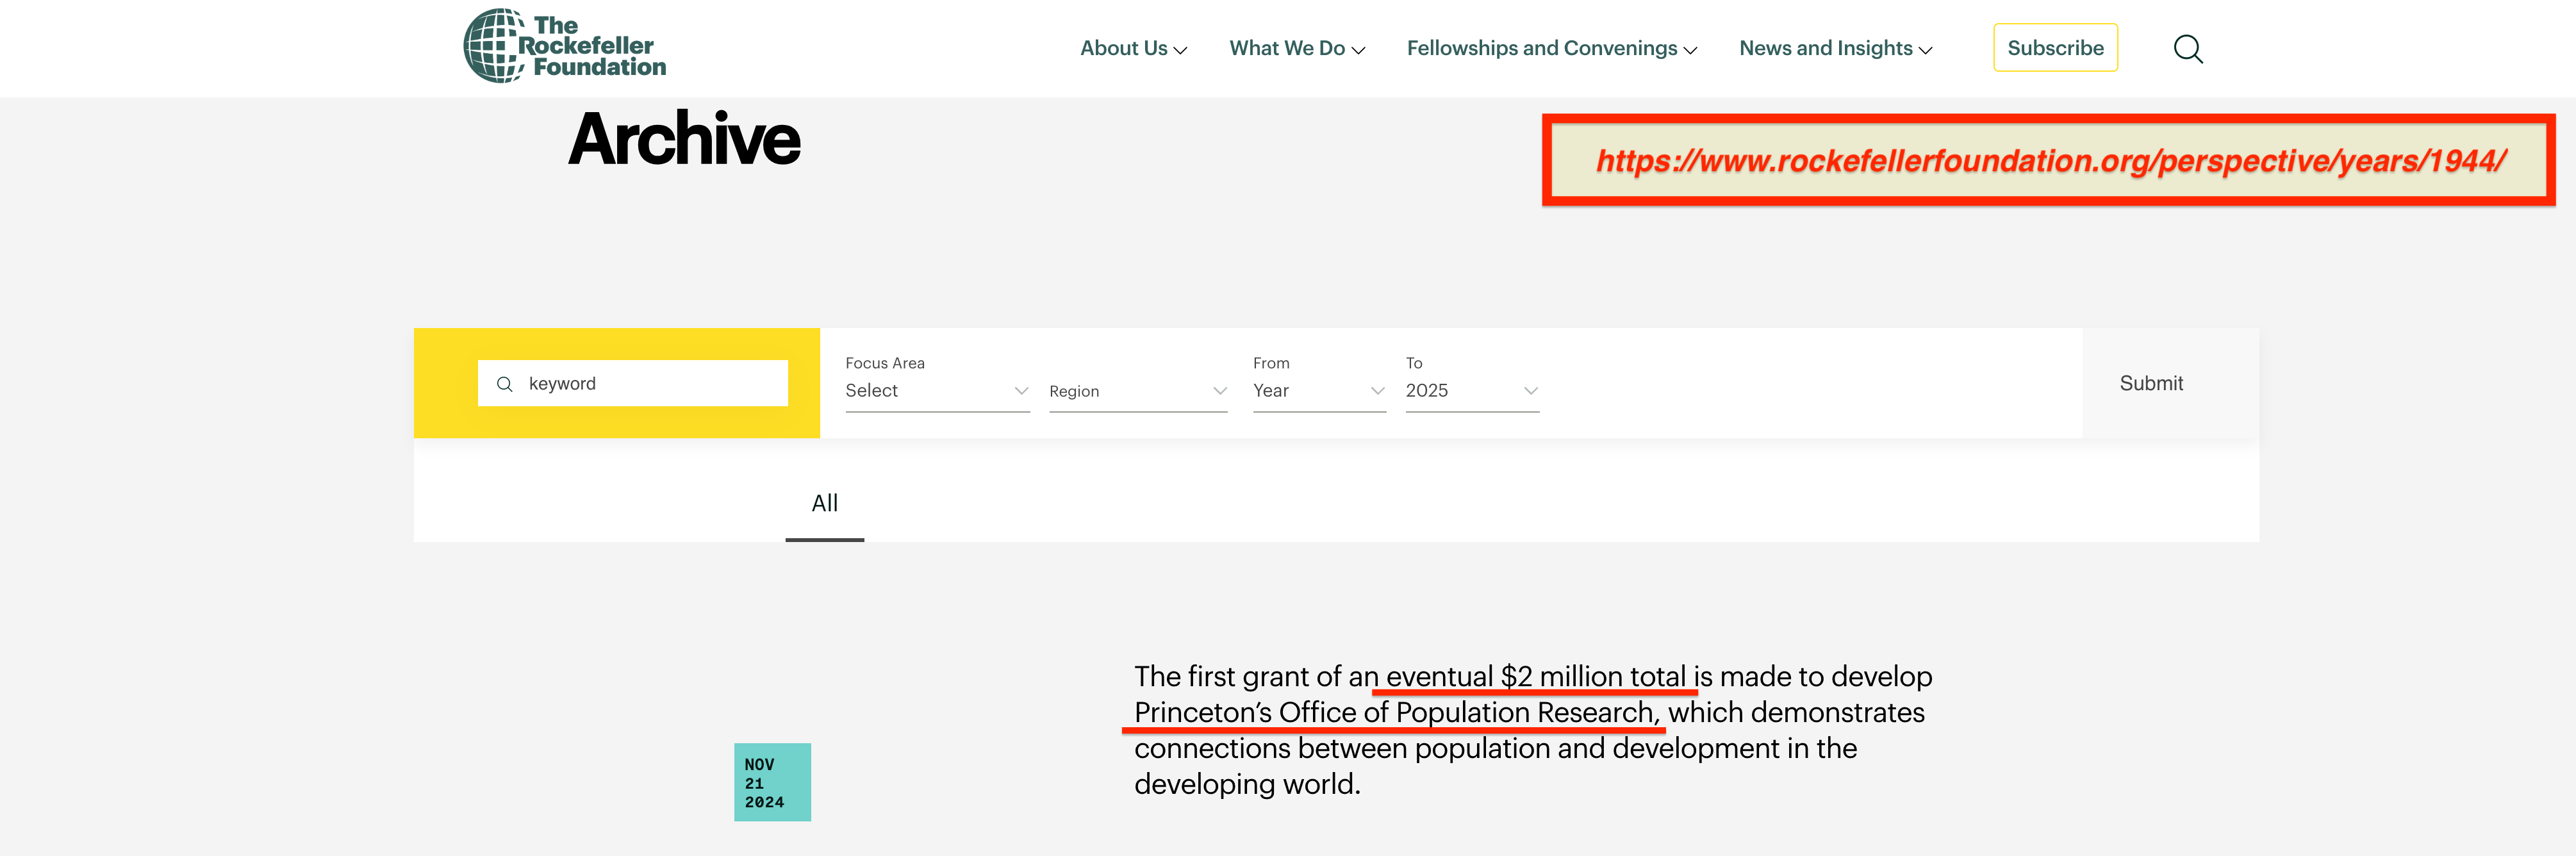Open the Focus Area Select dropdown

(937, 391)
